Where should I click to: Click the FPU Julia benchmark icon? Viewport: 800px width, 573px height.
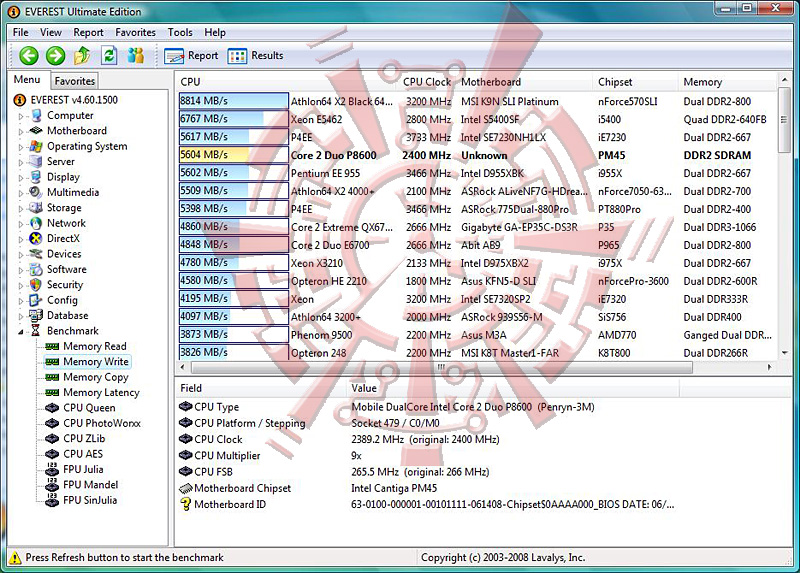point(52,469)
